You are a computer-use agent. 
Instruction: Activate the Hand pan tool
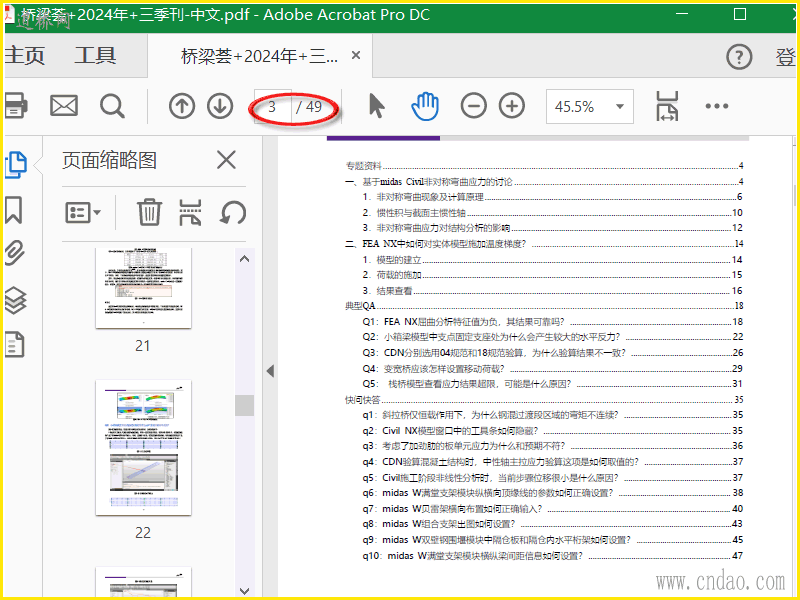425,106
